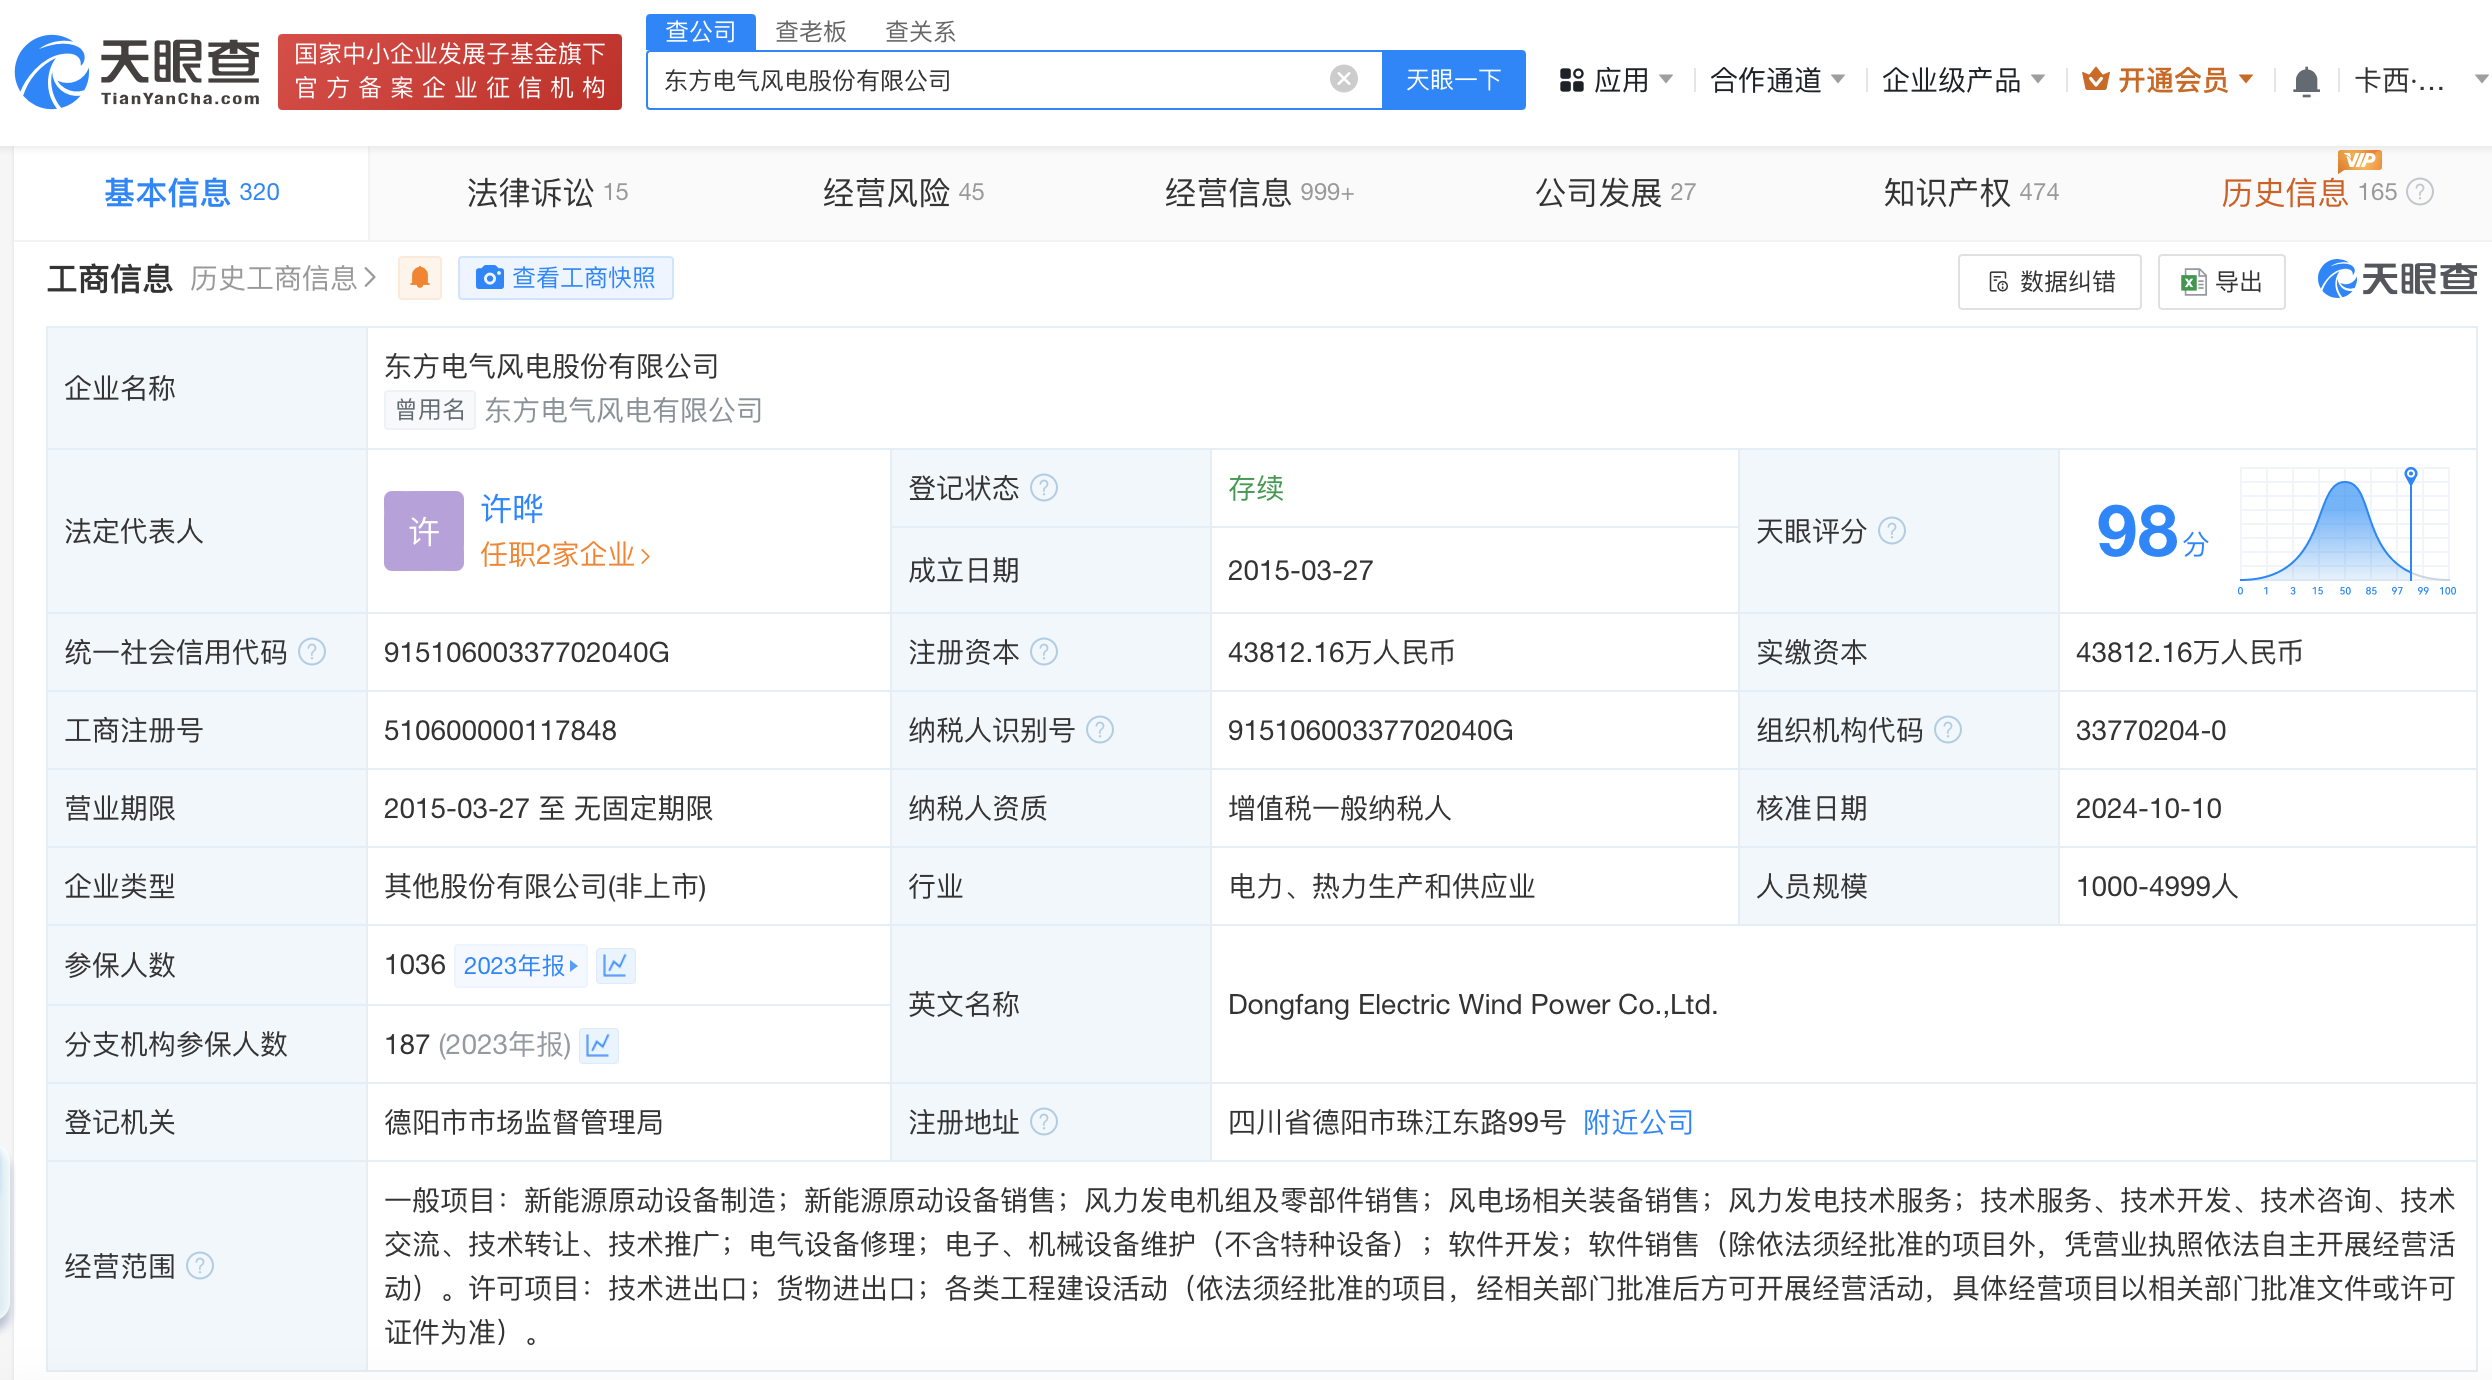Click 存续 registration status
Screen dimensions: 2492x1380
[1256, 488]
